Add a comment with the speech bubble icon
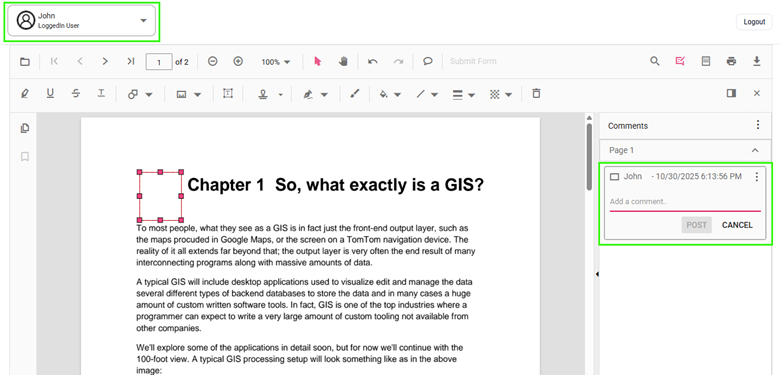This screenshot has height=375, width=780. point(427,61)
